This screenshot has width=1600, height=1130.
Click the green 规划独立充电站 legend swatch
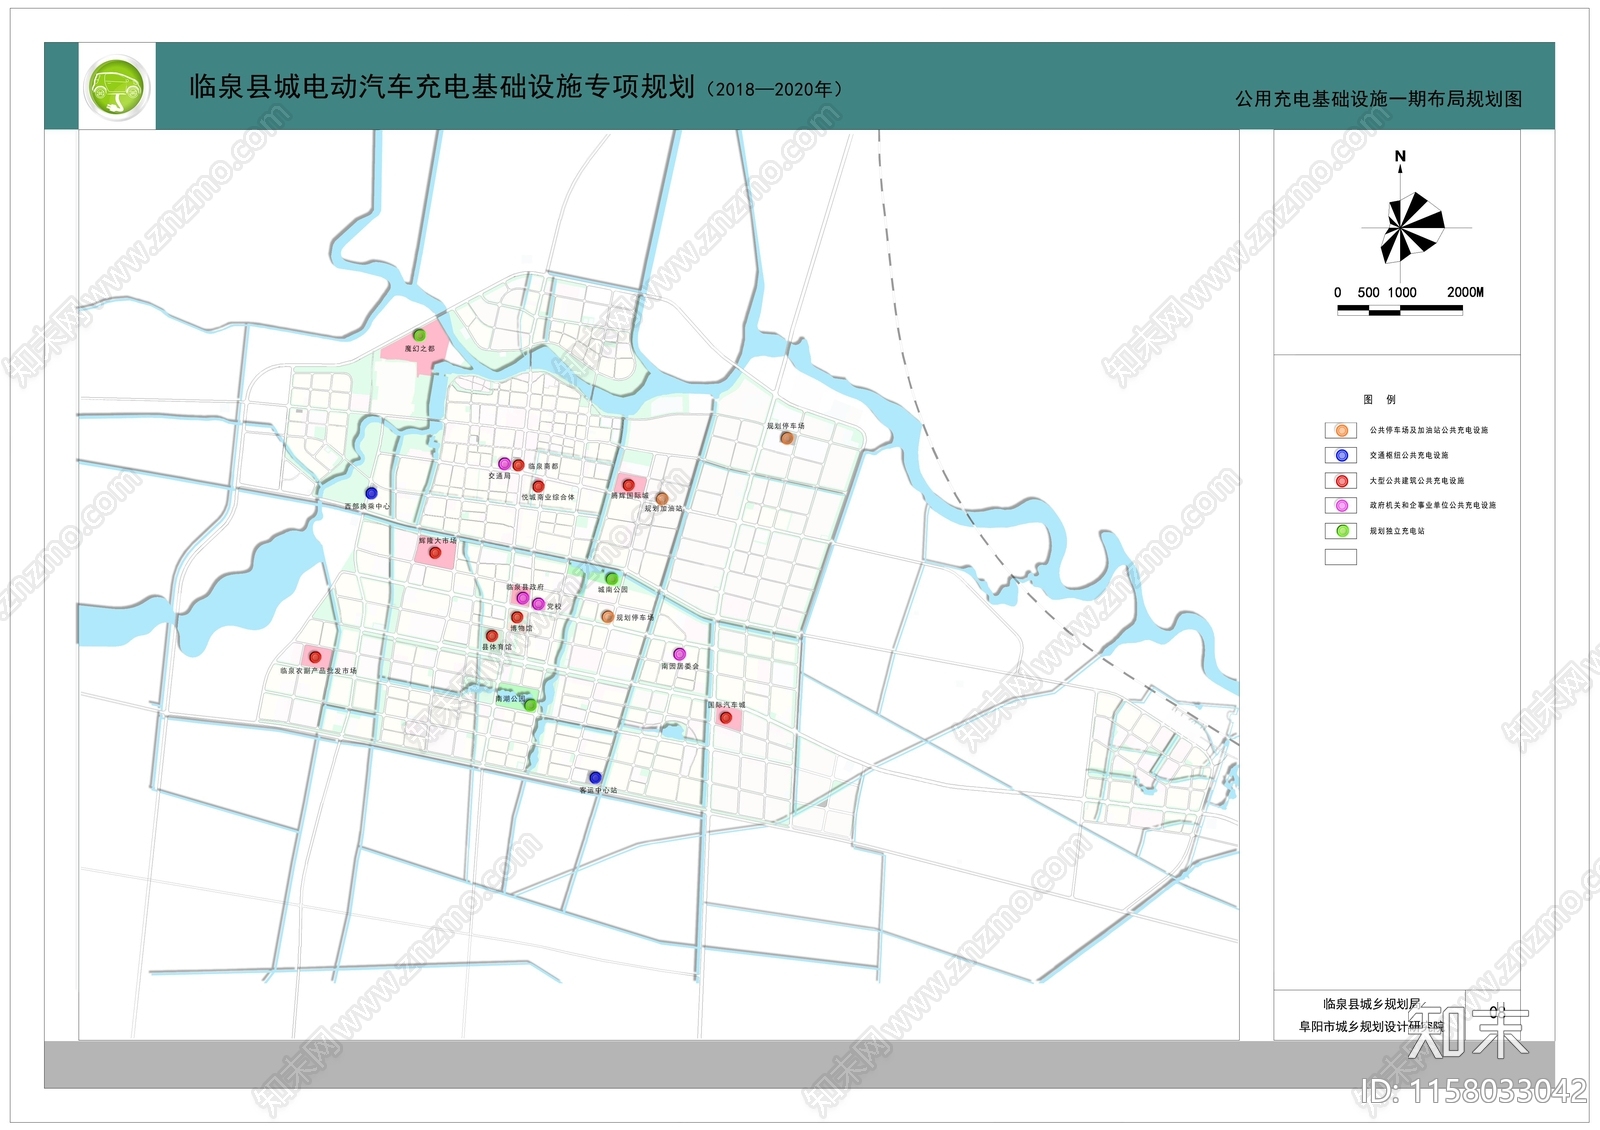click(1341, 531)
